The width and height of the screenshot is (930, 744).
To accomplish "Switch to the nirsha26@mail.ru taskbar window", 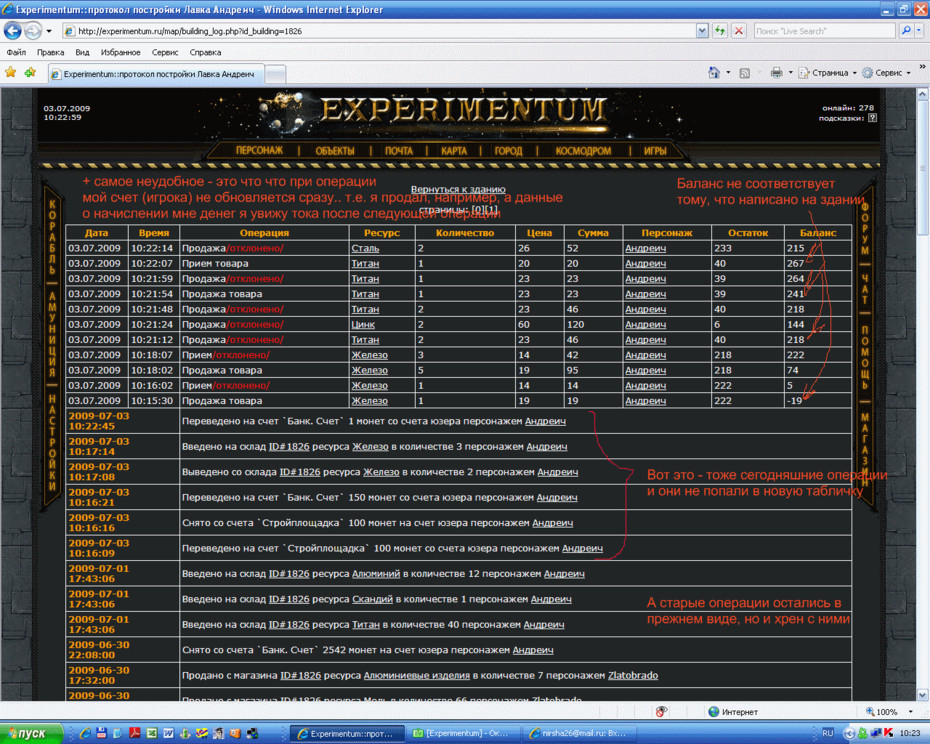I will point(581,733).
